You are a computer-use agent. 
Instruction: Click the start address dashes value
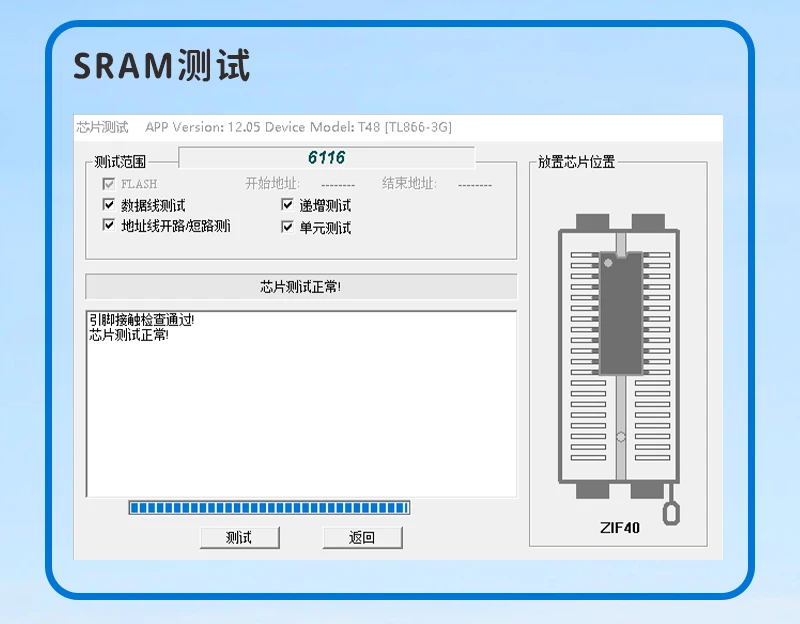(338, 185)
